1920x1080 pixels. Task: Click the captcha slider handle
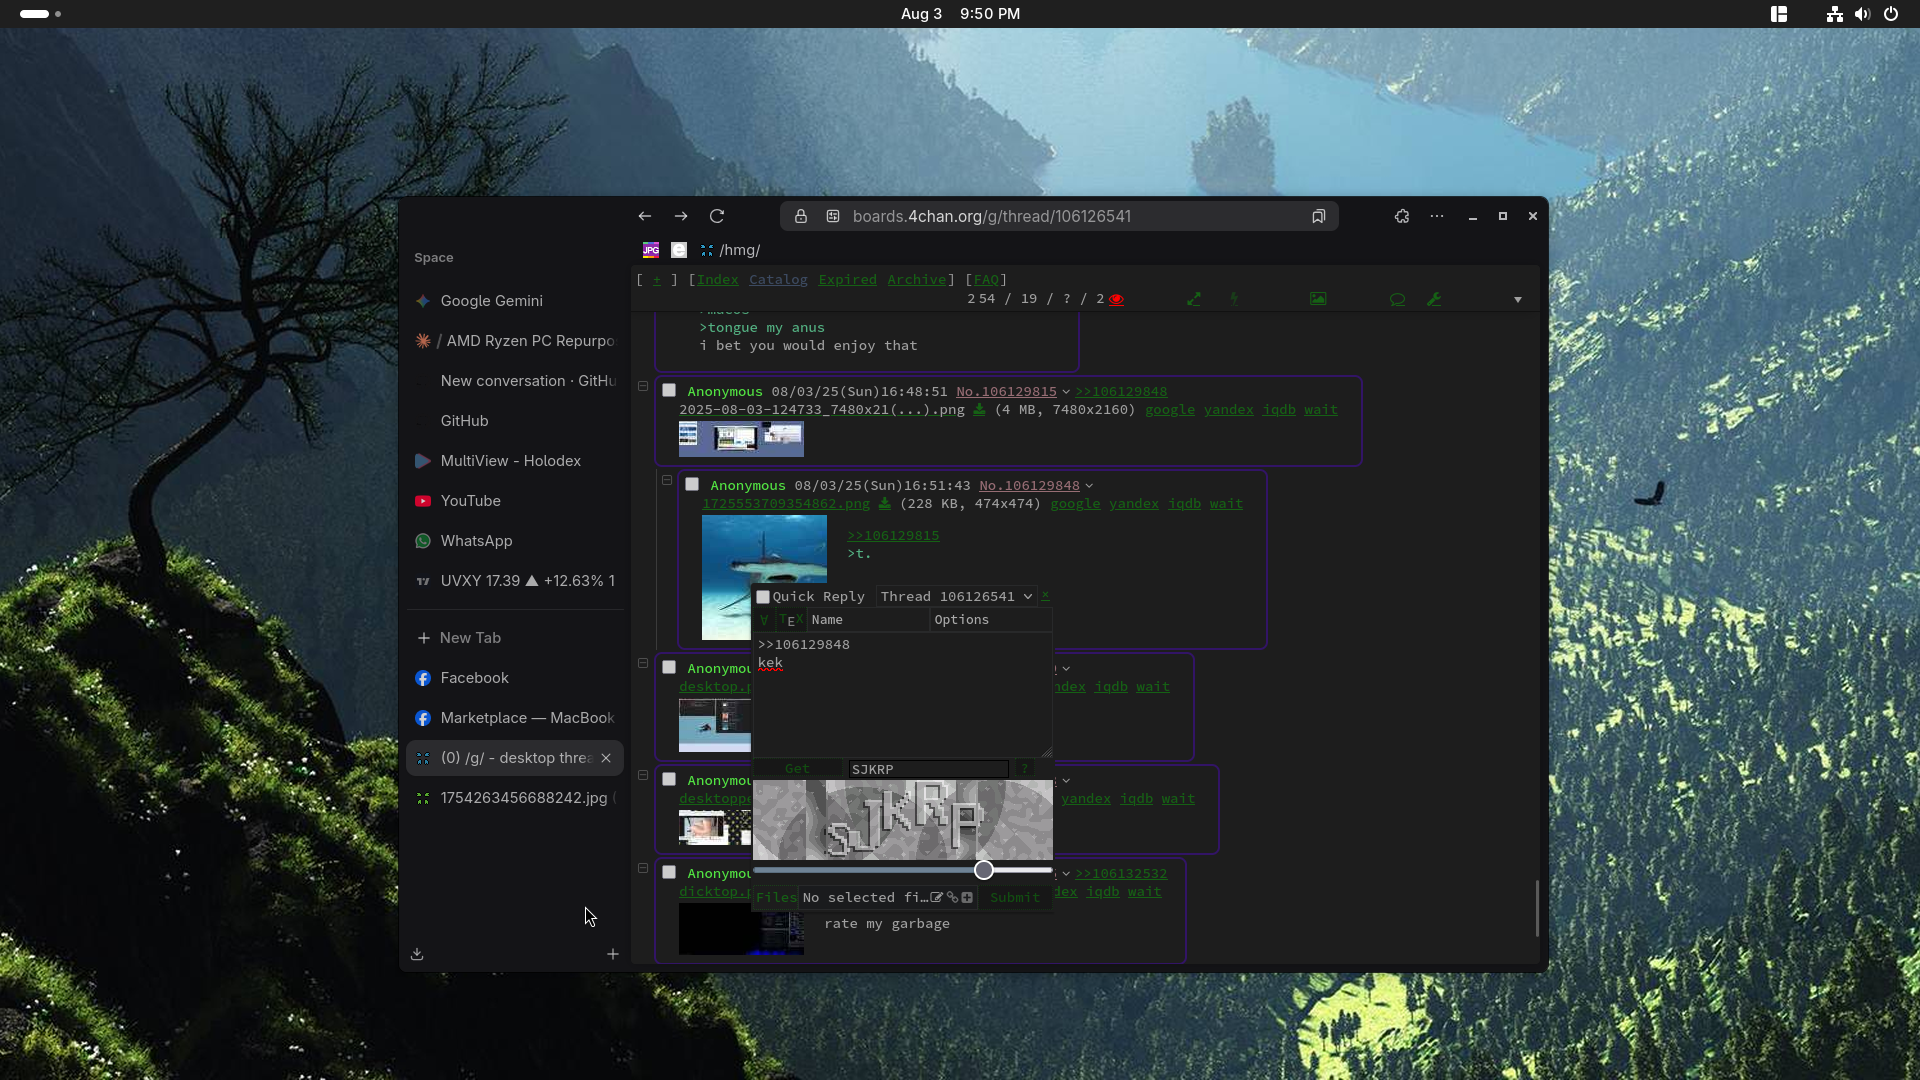(x=984, y=870)
